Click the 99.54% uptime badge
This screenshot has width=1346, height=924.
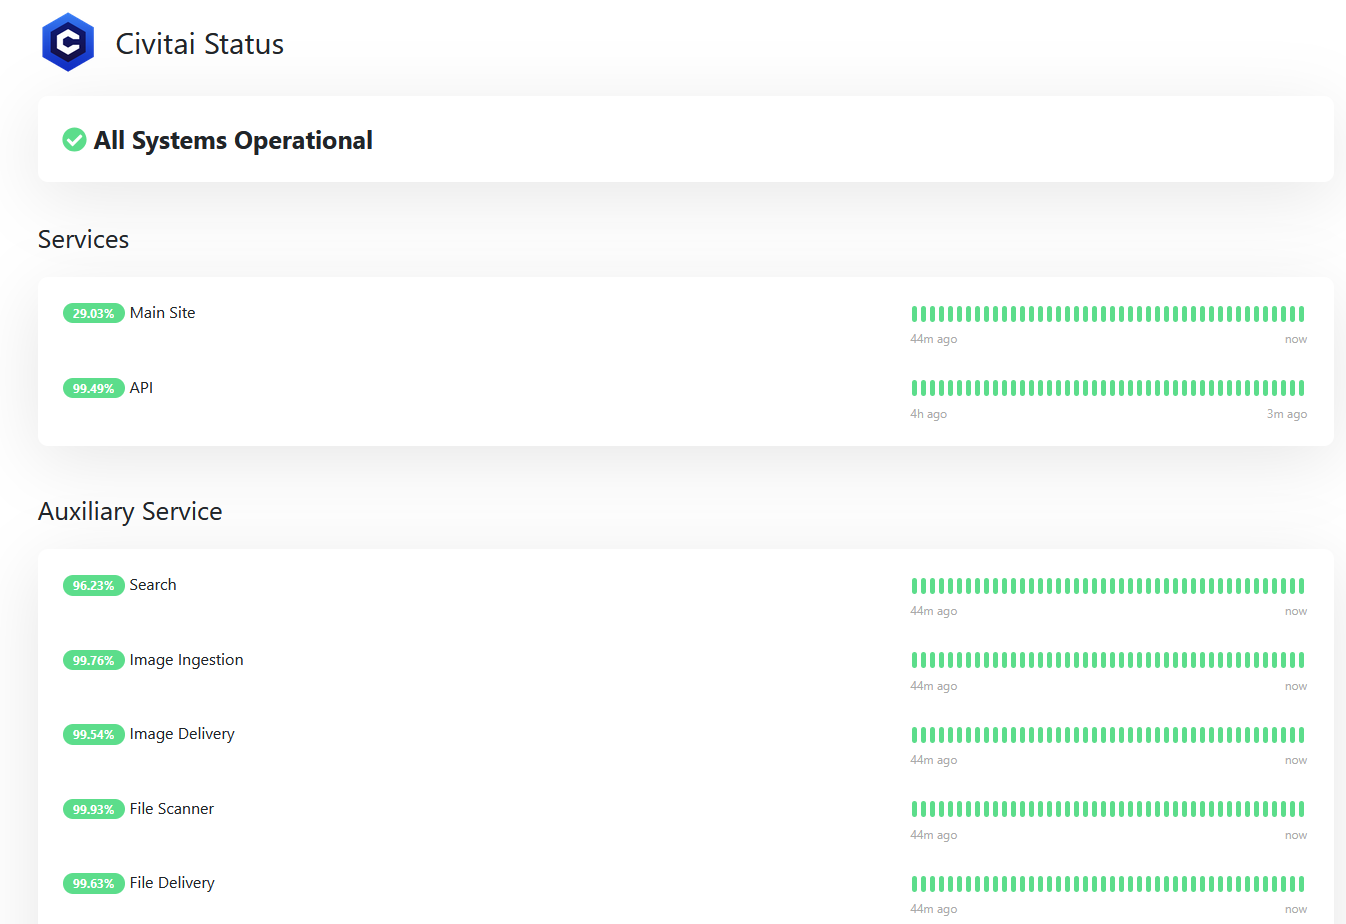pos(94,734)
